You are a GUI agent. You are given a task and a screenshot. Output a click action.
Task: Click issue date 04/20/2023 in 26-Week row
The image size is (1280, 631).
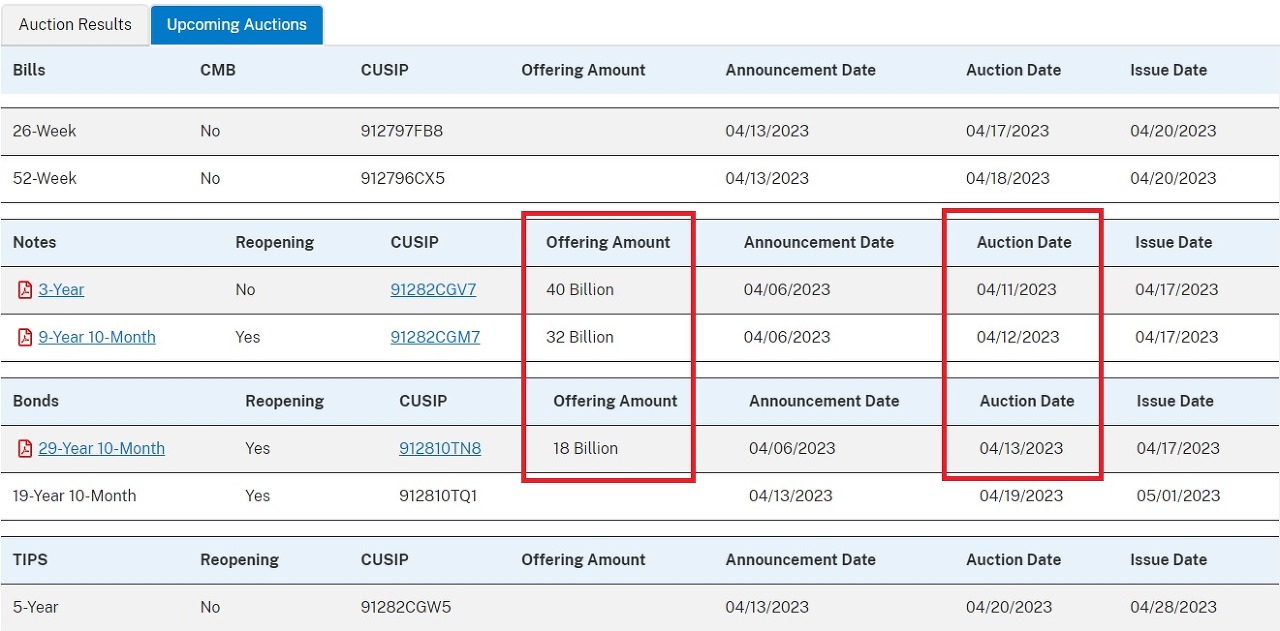tap(1173, 131)
